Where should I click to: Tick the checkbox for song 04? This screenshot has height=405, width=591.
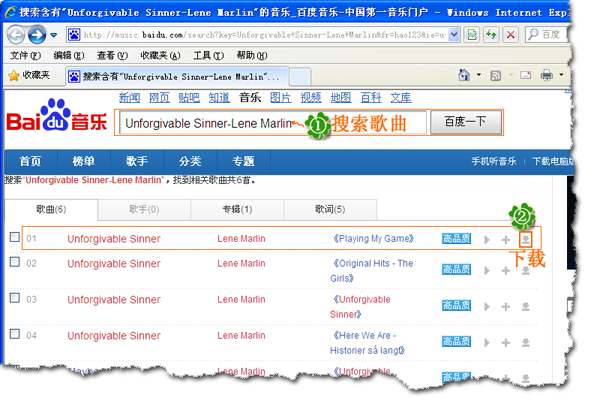click(x=15, y=334)
